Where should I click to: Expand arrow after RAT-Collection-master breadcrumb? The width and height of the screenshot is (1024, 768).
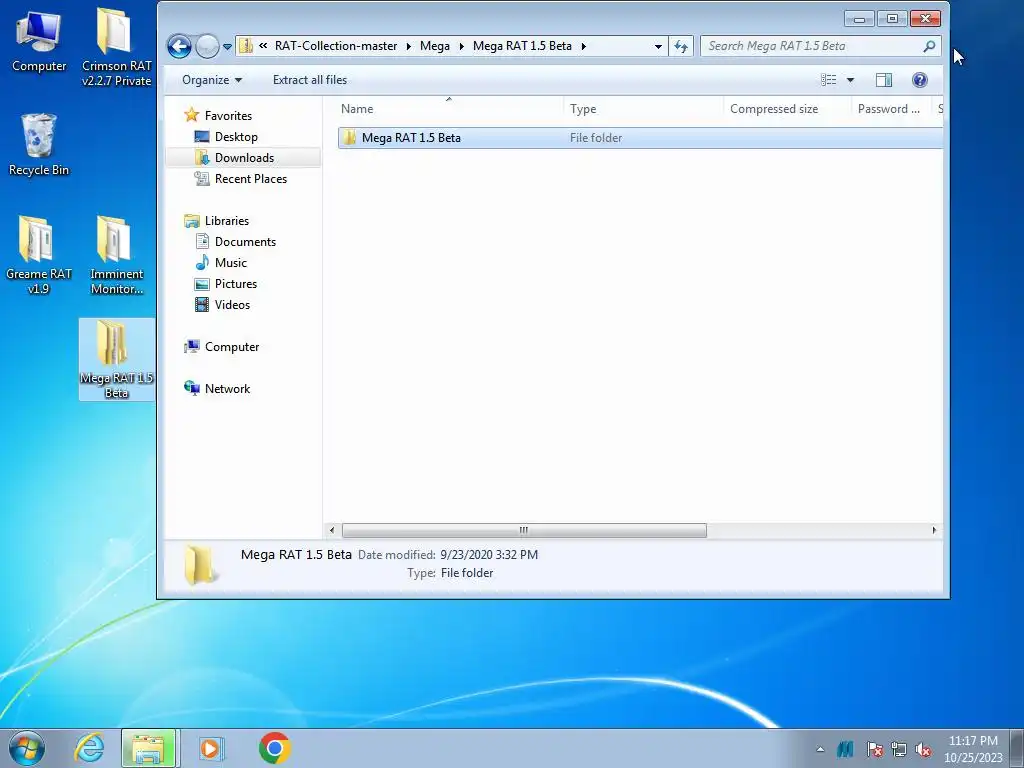coord(409,46)
